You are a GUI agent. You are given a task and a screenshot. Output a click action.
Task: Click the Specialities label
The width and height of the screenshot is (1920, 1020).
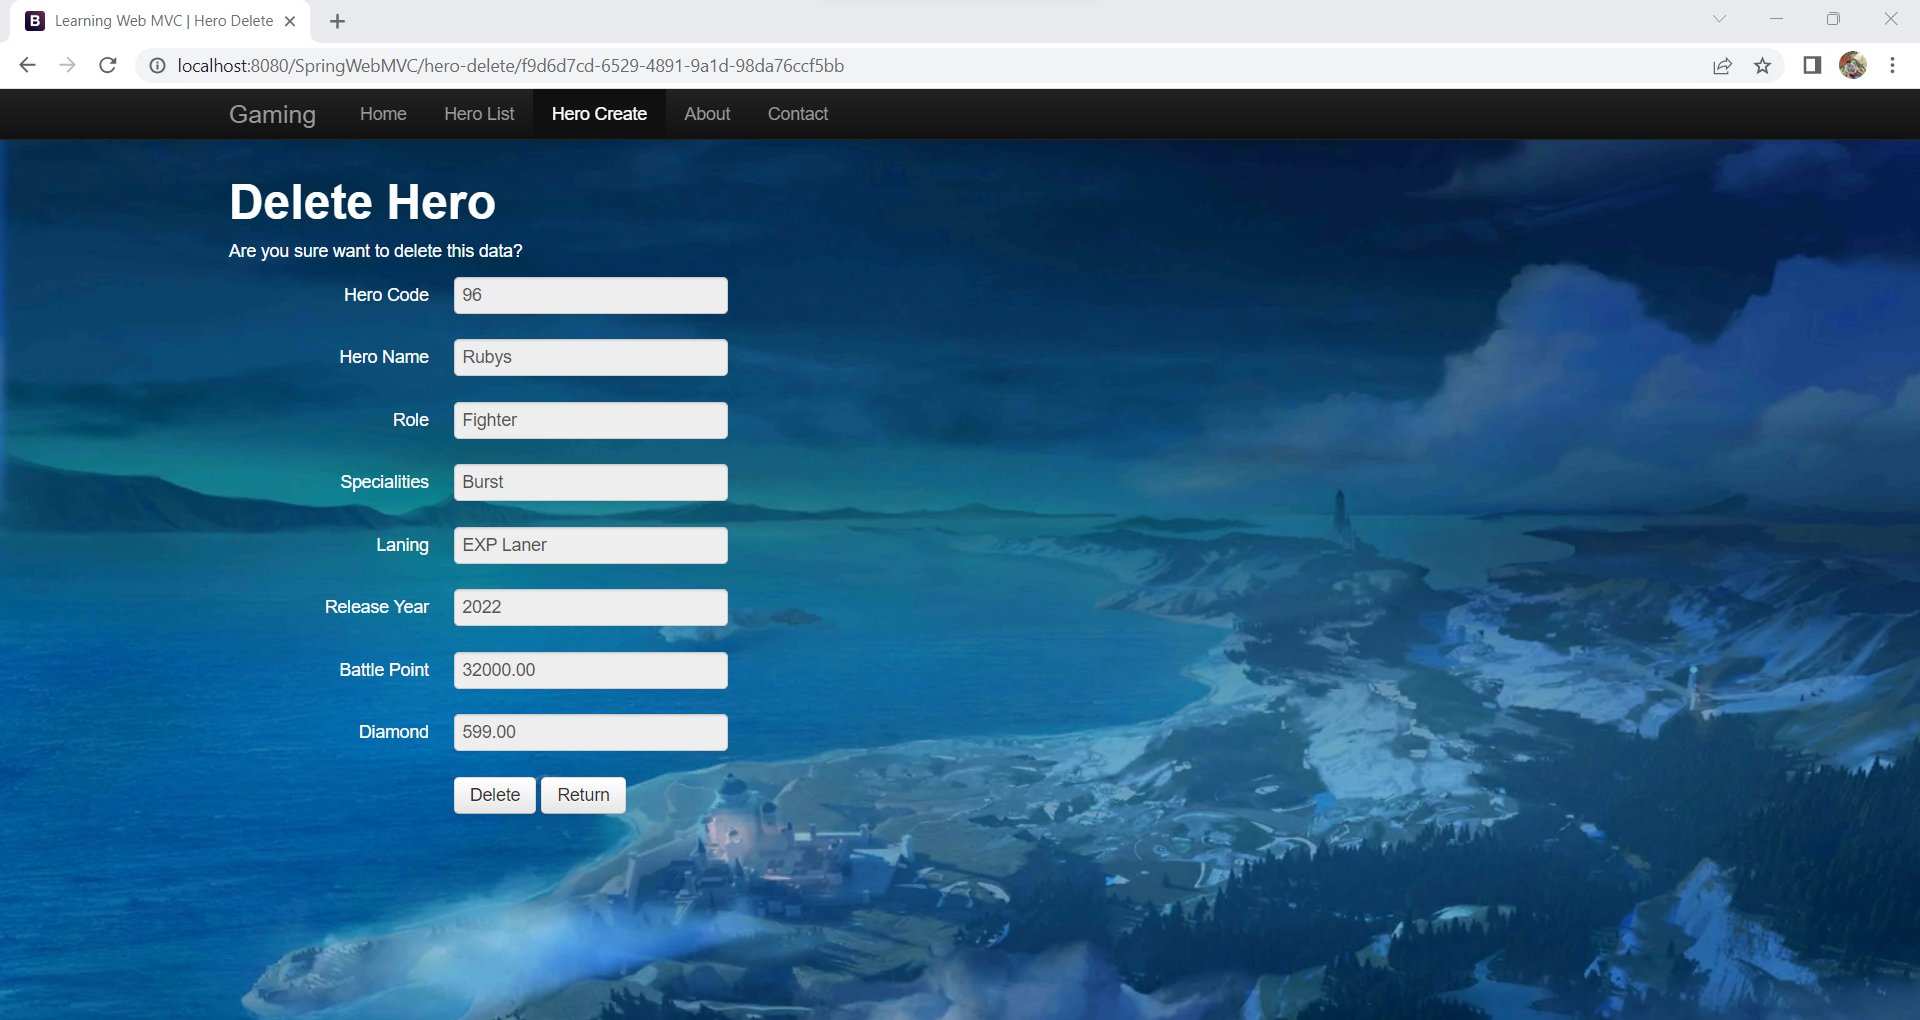(x=384, y=482)
